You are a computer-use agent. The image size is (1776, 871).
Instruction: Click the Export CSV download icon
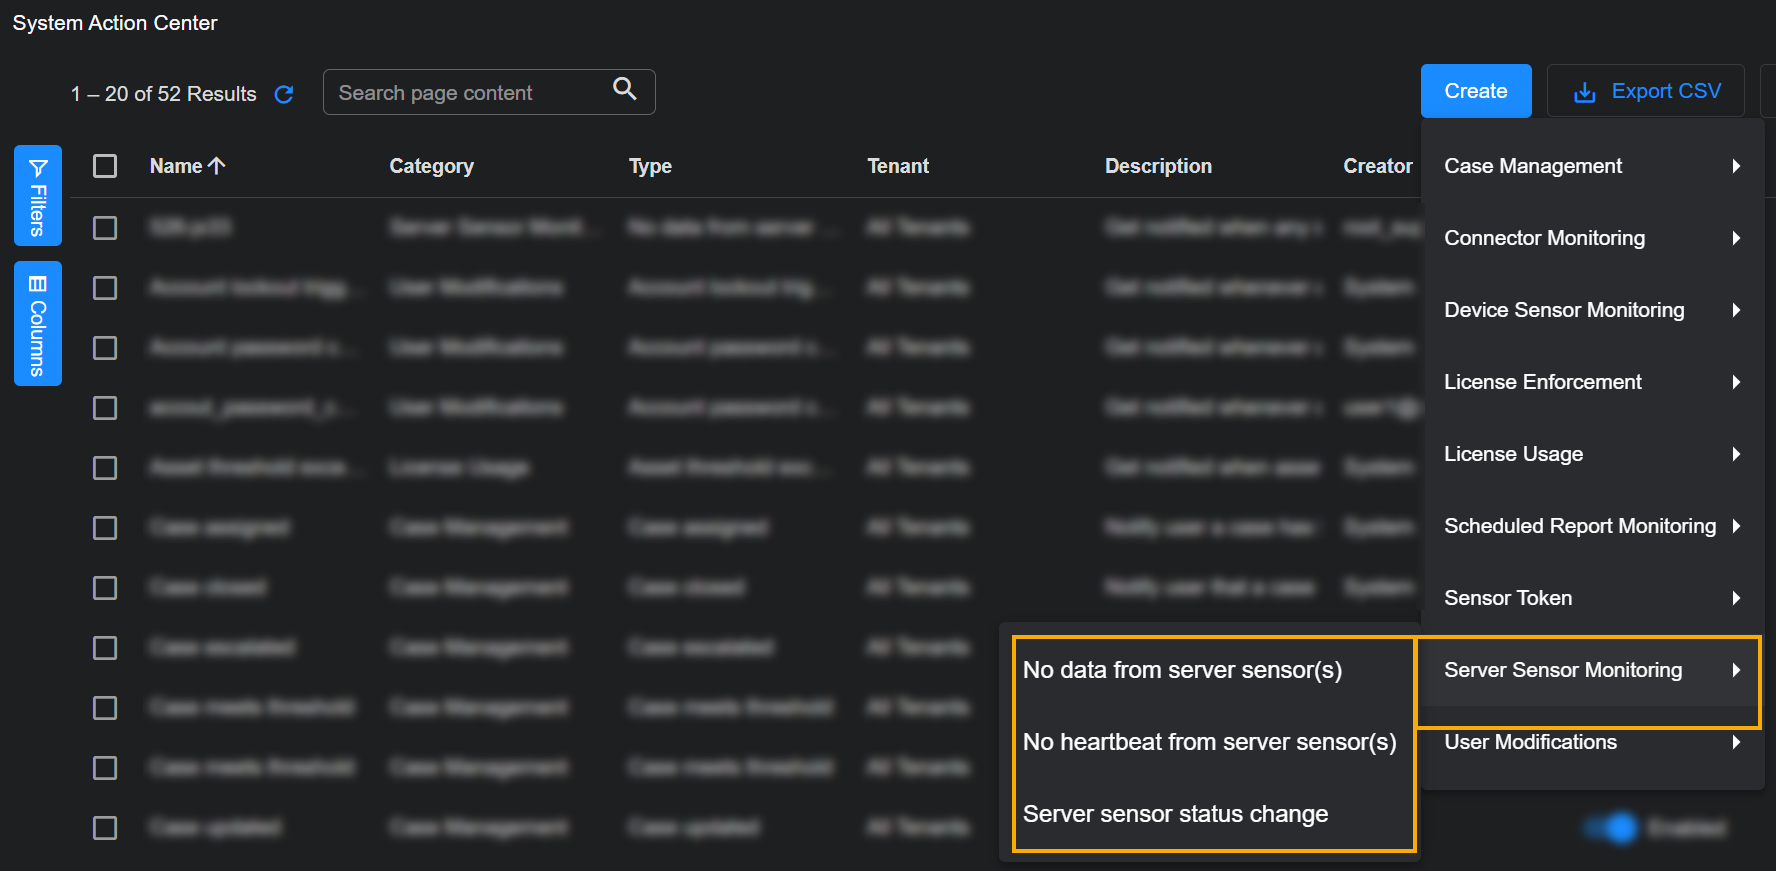pos(1584,92)
